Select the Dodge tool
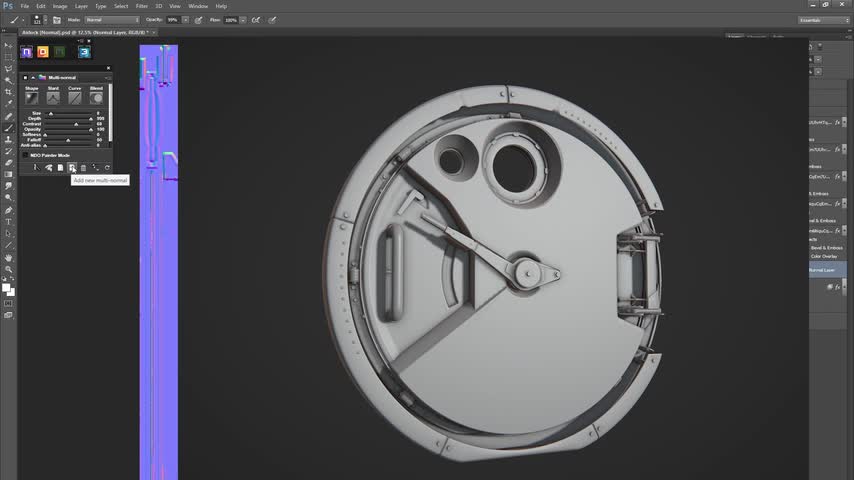 8,198
